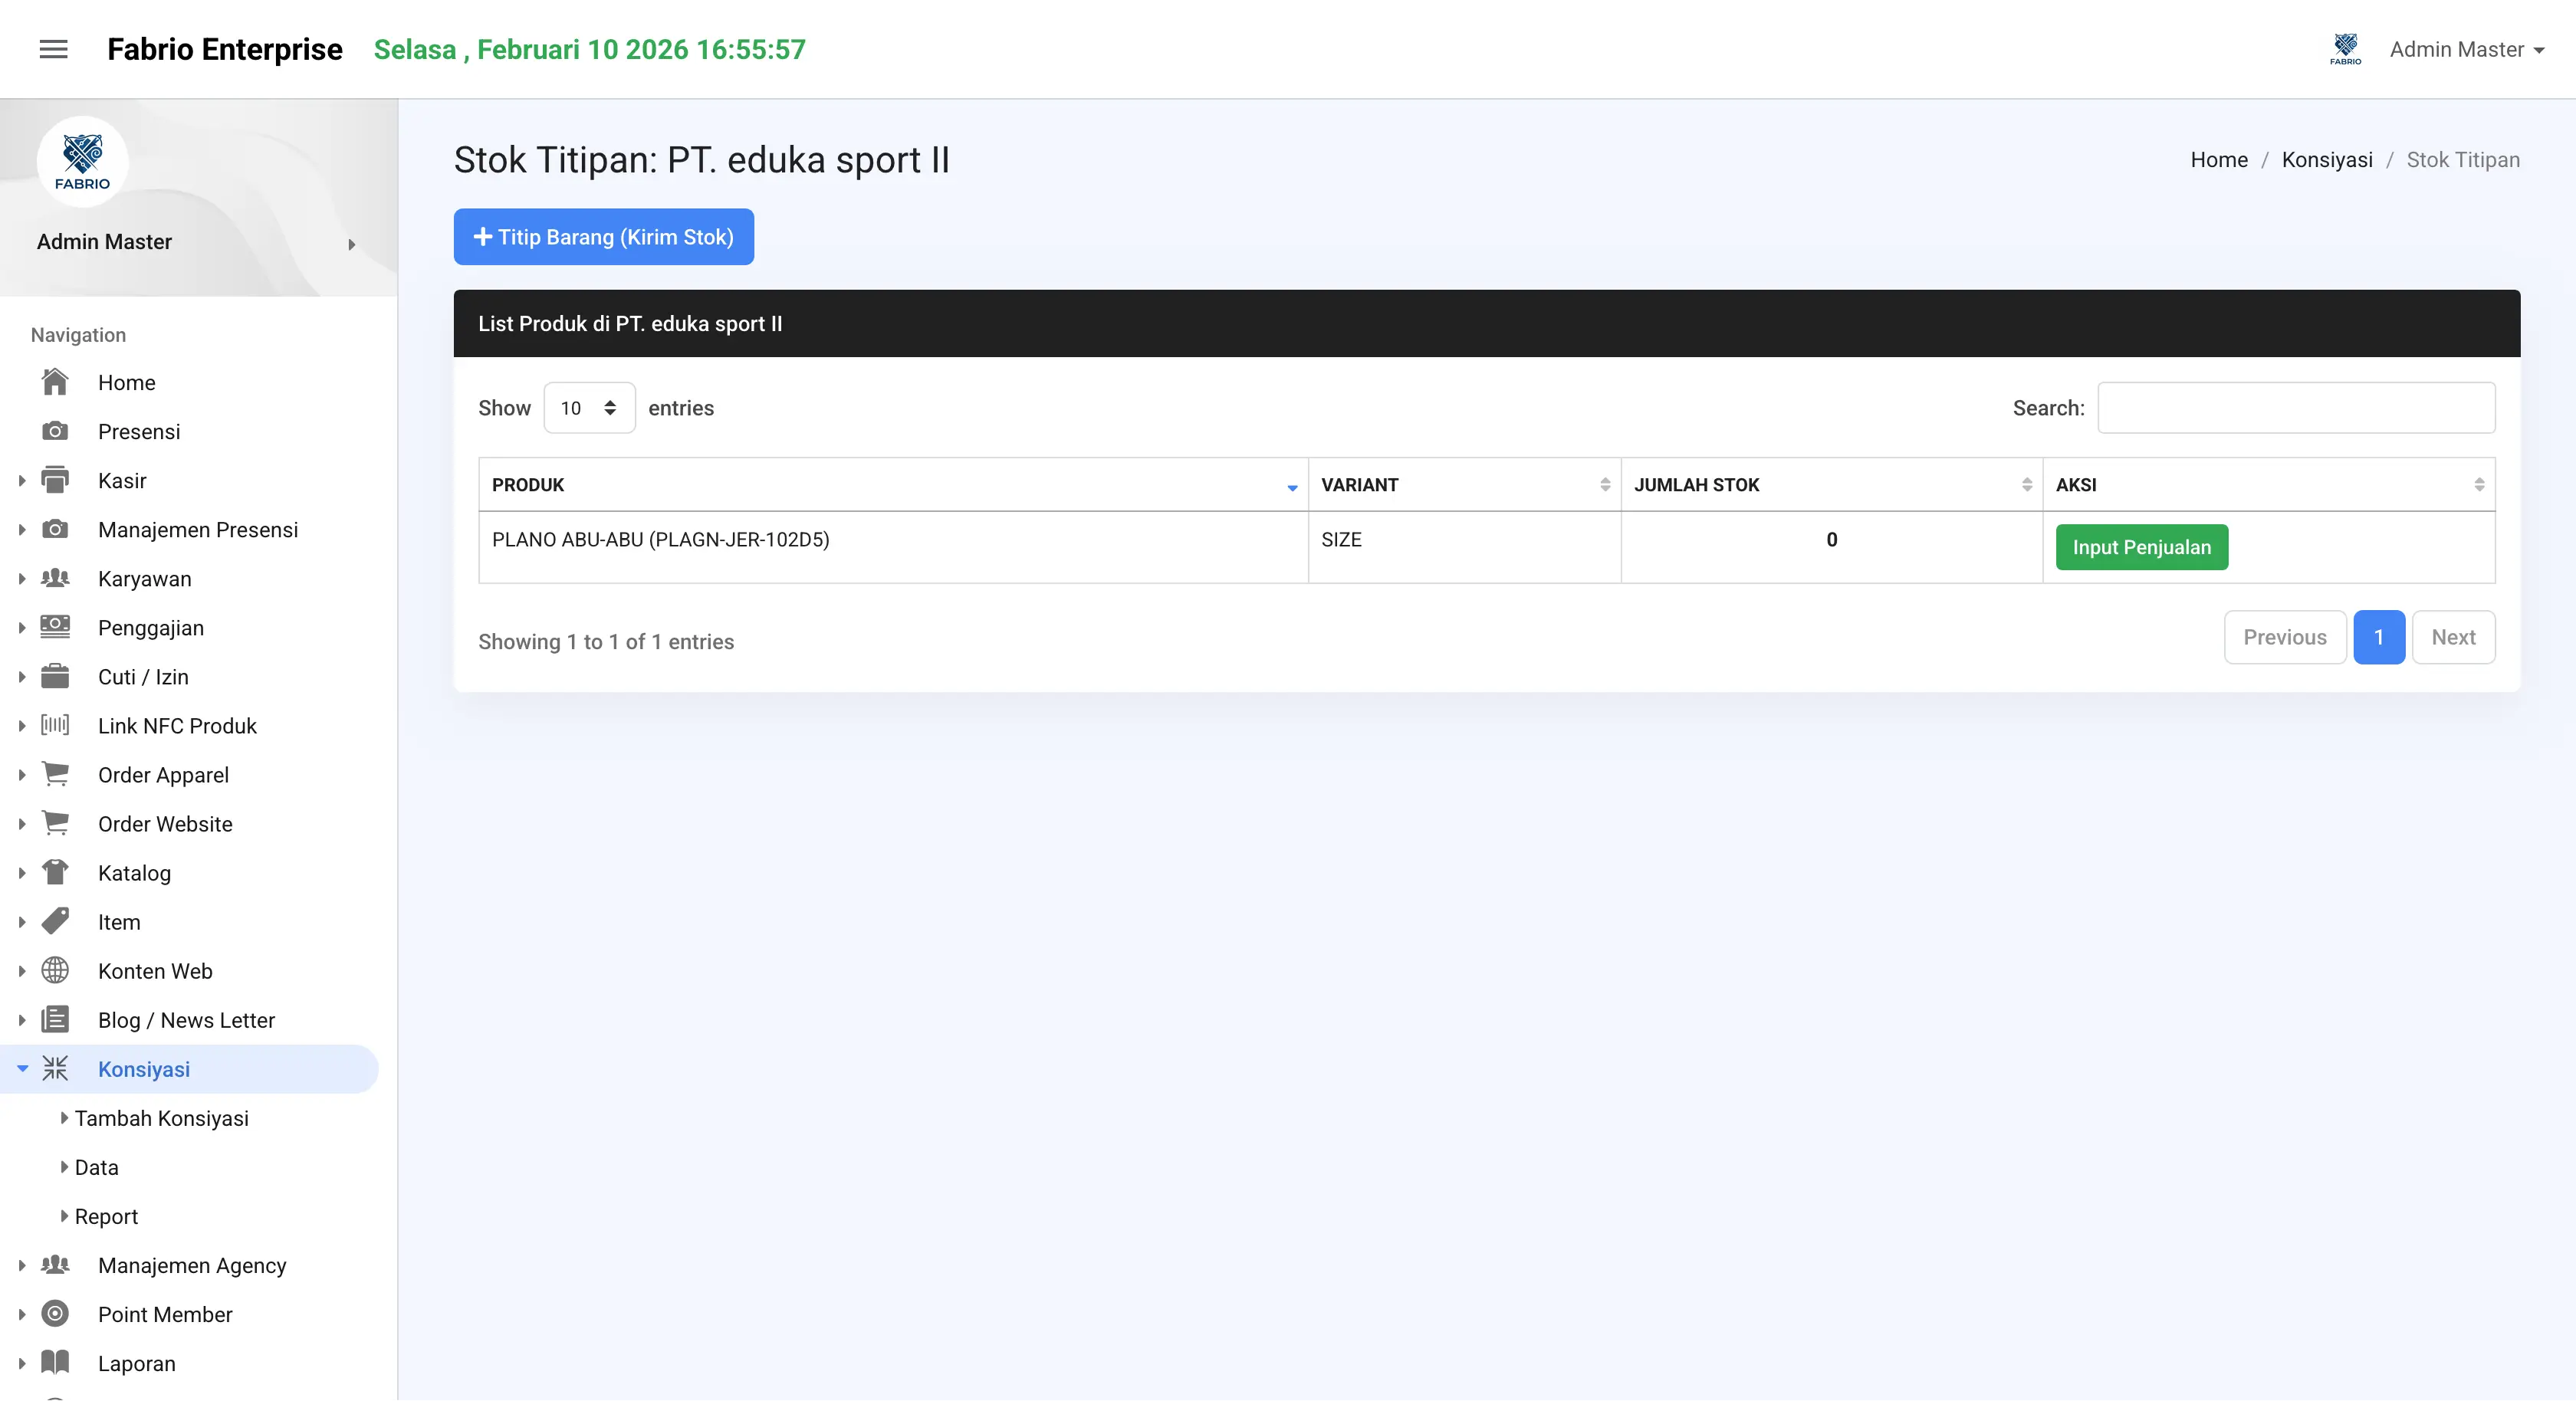Expand the Manajemen Agency menu arrow

tap(22, 1265)
